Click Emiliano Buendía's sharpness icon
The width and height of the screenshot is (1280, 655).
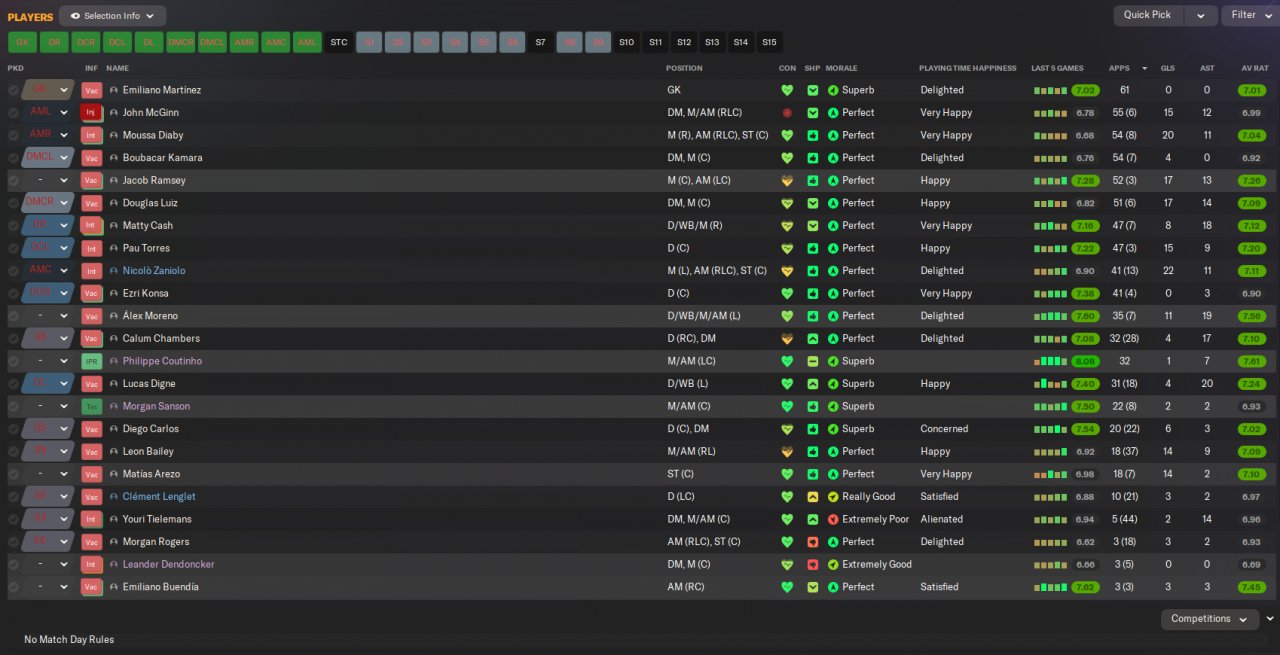pos(813,587)
